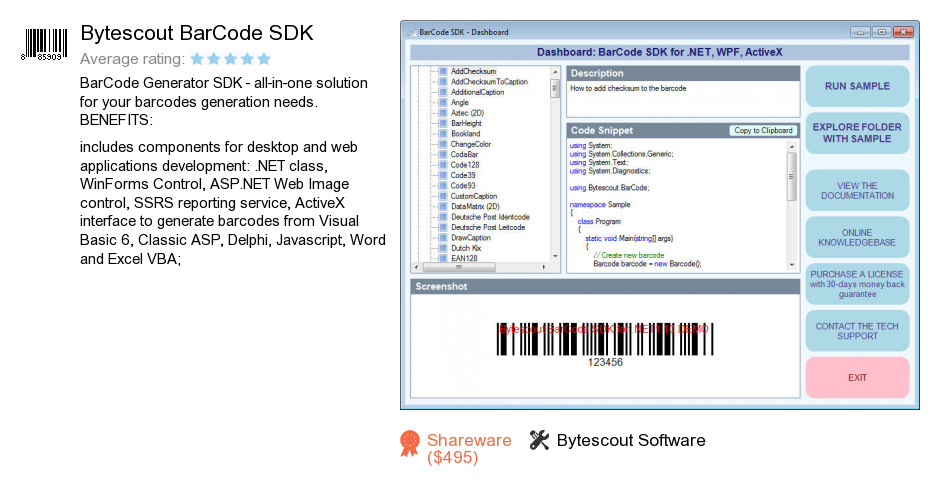Click the developer tools wrench icon

539,440
